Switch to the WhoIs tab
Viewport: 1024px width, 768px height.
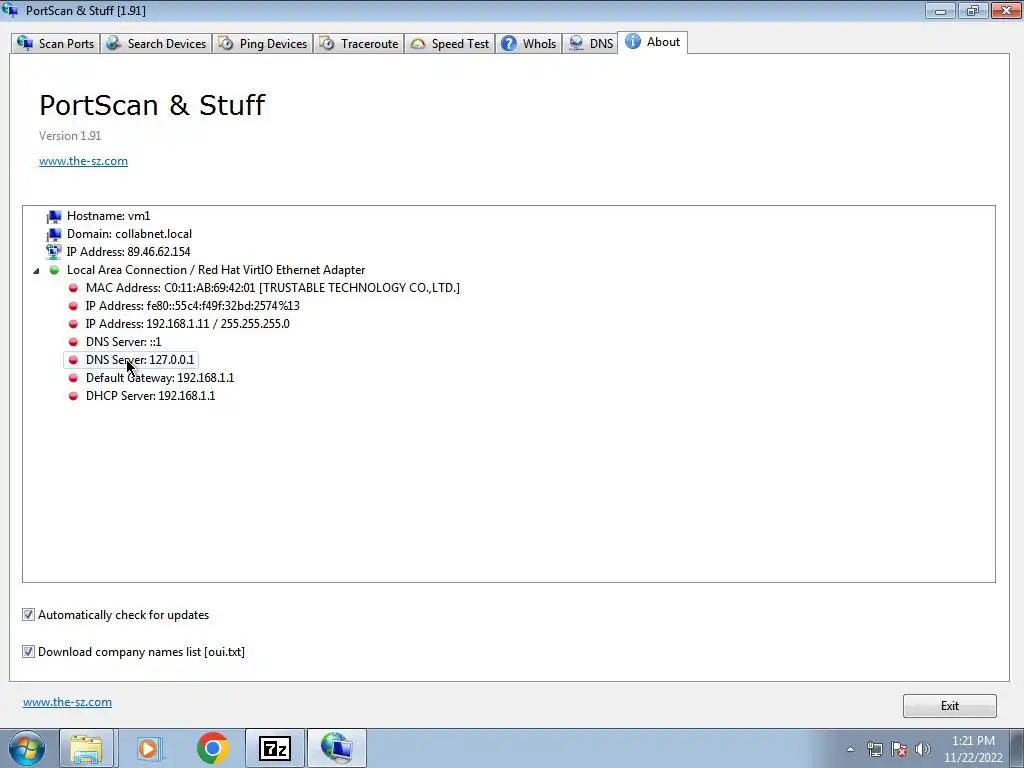(528, 44)
